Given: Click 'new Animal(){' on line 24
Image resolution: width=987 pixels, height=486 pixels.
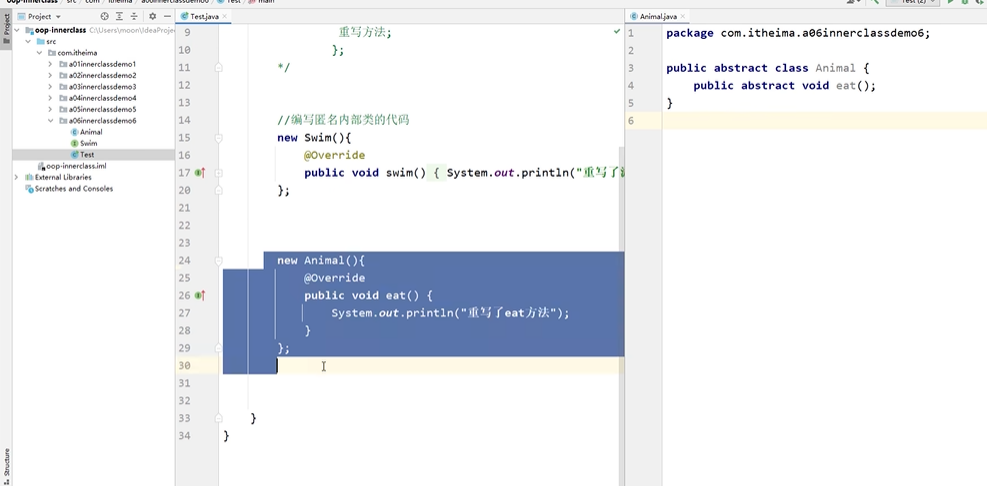Looking at the screenshot, I should coord(320,260).
